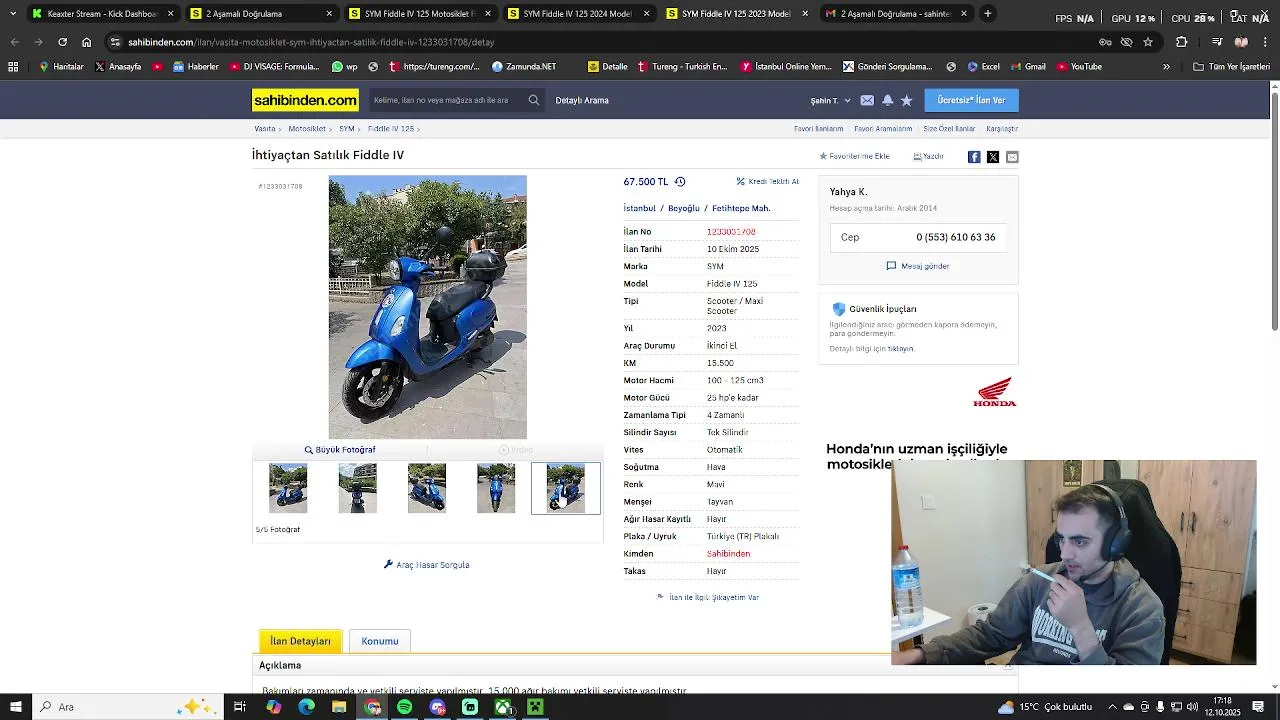Viewport: 1280px width, 720px height.
Task: Share listing by email icon
Action: 1012,157
